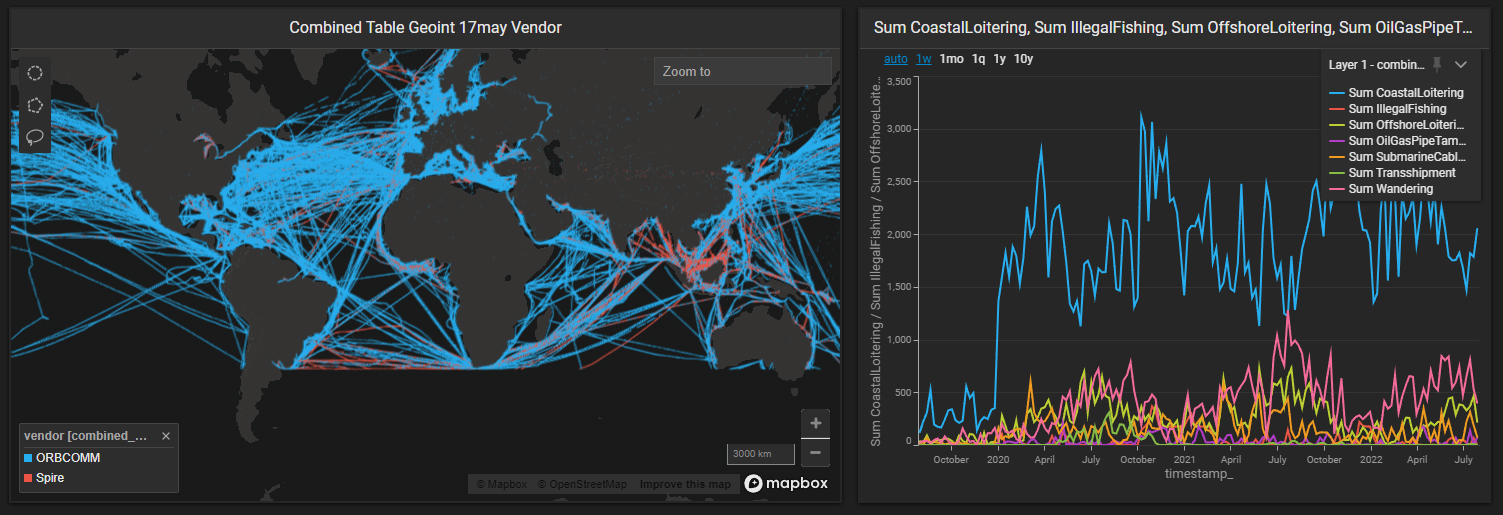1503x515 pixels.
Task: Zoom out with the map minus button
Action: point(815,452)
